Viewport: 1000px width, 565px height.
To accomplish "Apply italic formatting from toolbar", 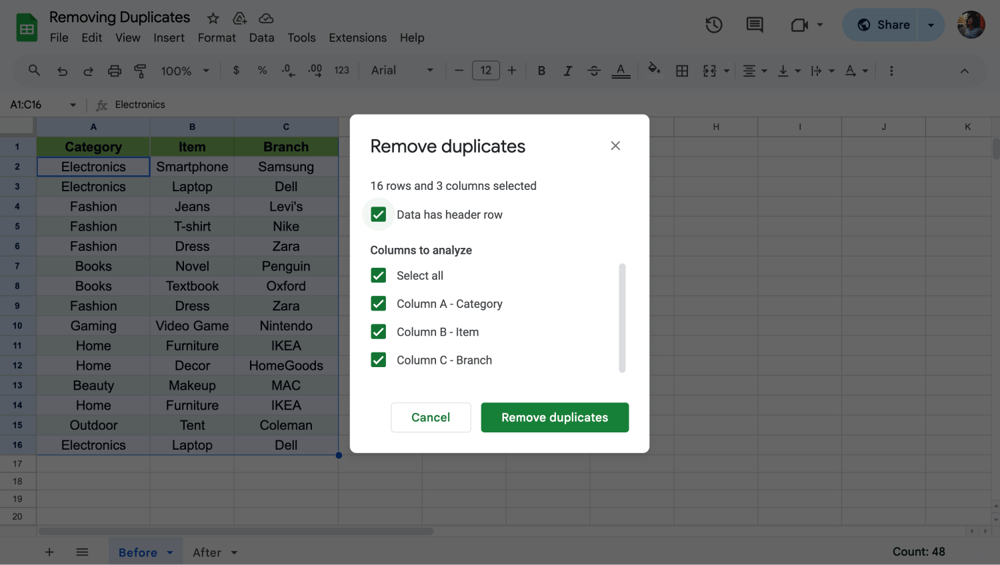I will [x=567, y=71].
